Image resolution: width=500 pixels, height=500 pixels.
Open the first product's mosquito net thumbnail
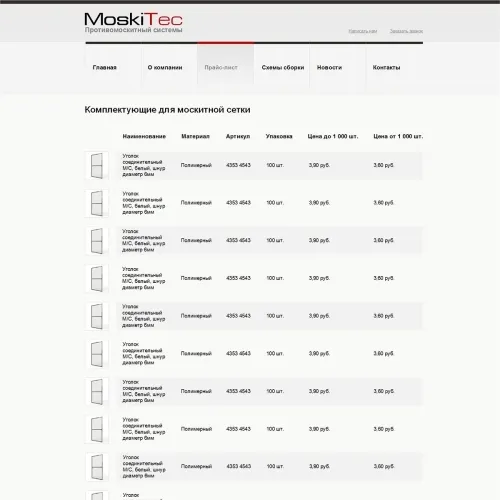click(97, 165)
